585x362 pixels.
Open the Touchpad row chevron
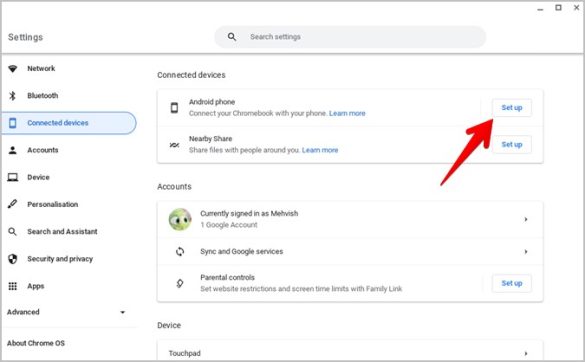[x=526, y=353]
